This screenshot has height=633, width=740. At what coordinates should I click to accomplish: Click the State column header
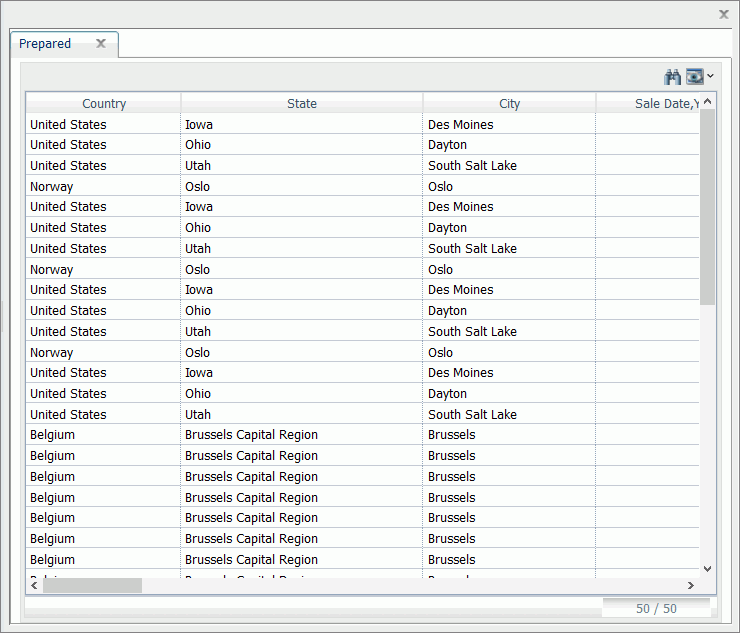click(302, 103)
